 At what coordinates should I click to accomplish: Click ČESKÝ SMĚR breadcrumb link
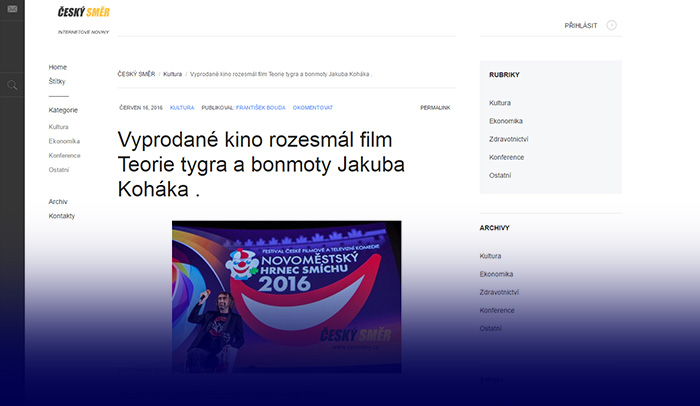pyautogui.click(x=136, y=74)
